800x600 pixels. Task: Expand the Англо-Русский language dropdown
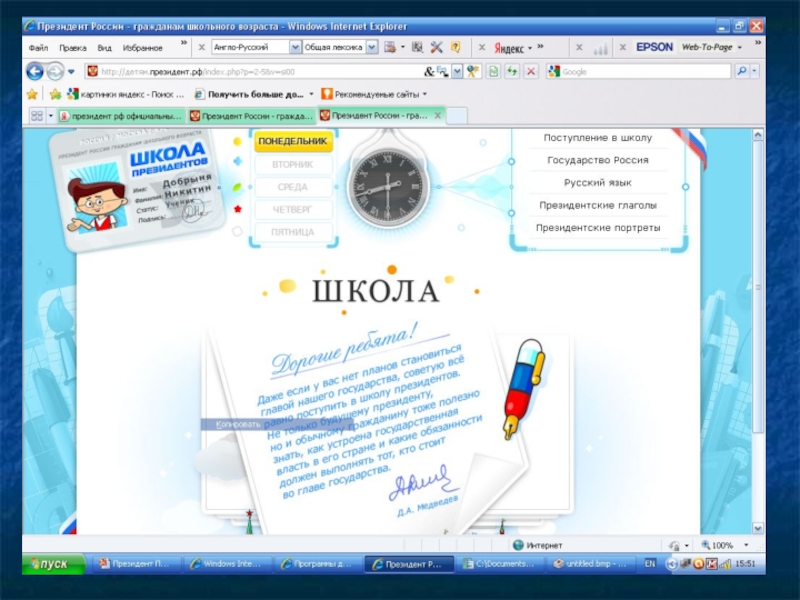pyautogui.click(x=295, y=47)
